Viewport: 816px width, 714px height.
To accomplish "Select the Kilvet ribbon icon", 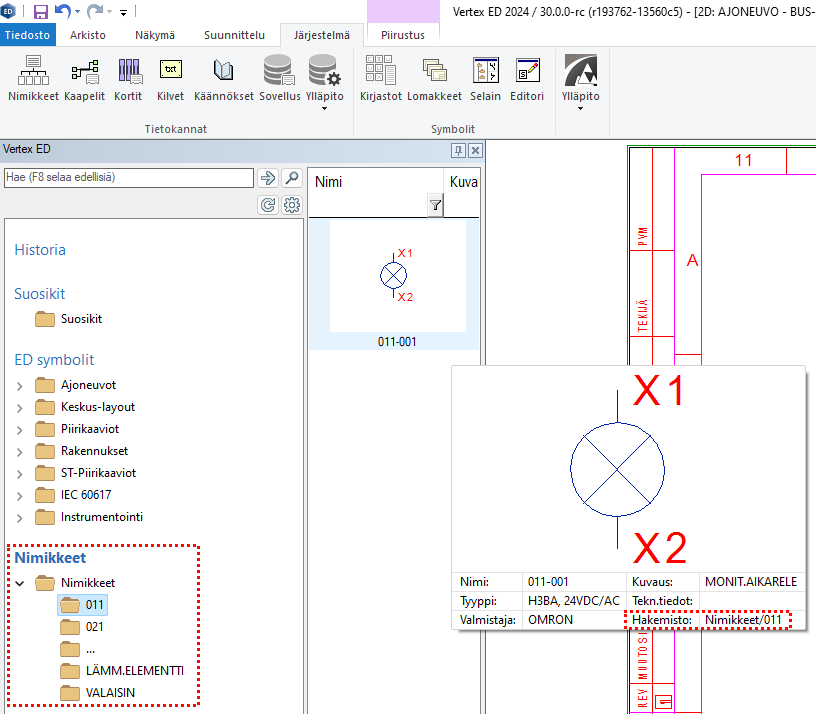I will (x=171, y=79).
